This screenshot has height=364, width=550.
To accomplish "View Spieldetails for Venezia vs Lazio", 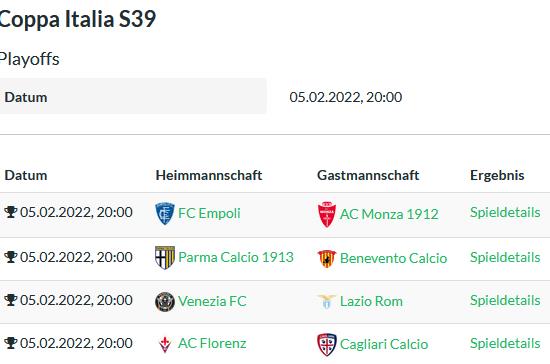I will pyautogui.click(x=505, y=300).
